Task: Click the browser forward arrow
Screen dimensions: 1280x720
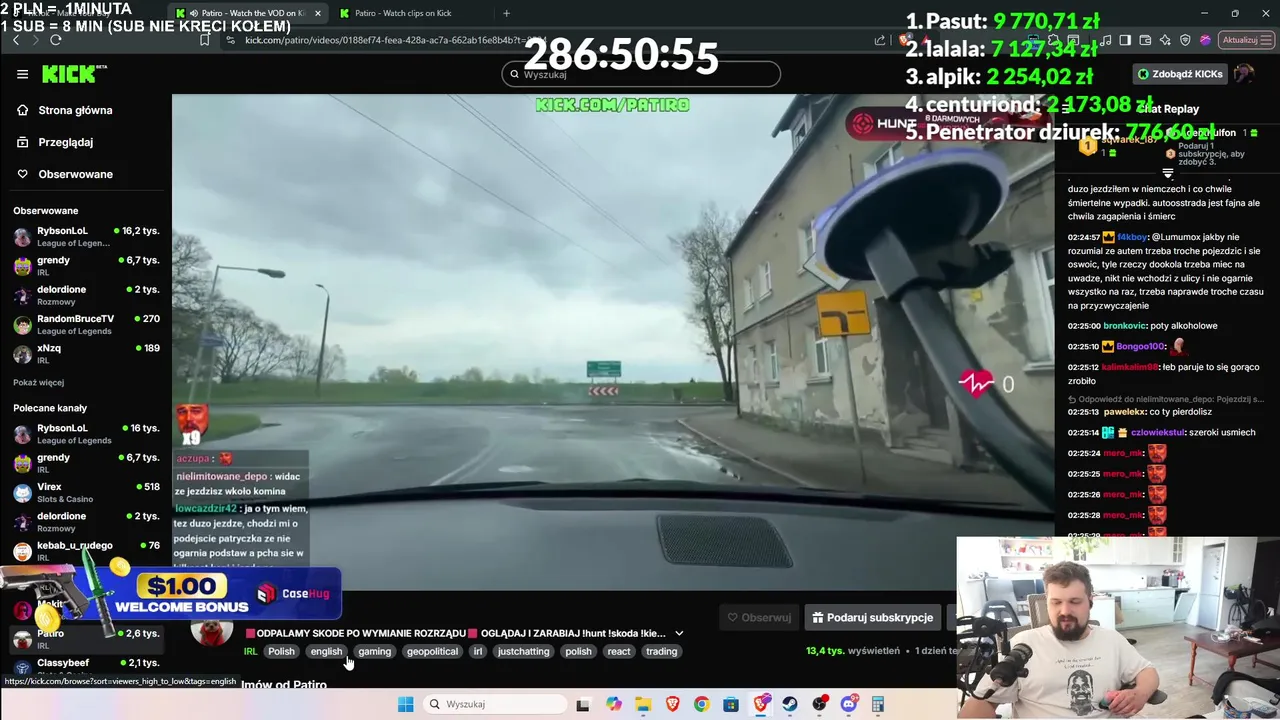Action: point(35,40)
